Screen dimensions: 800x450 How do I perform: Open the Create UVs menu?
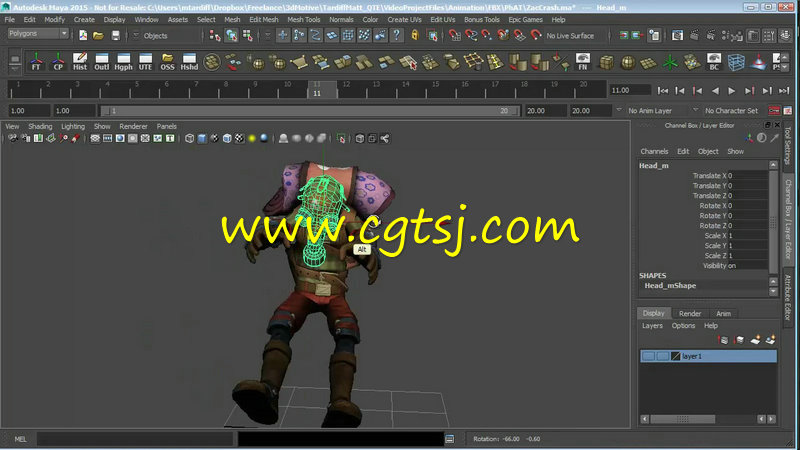click(404, 19)
